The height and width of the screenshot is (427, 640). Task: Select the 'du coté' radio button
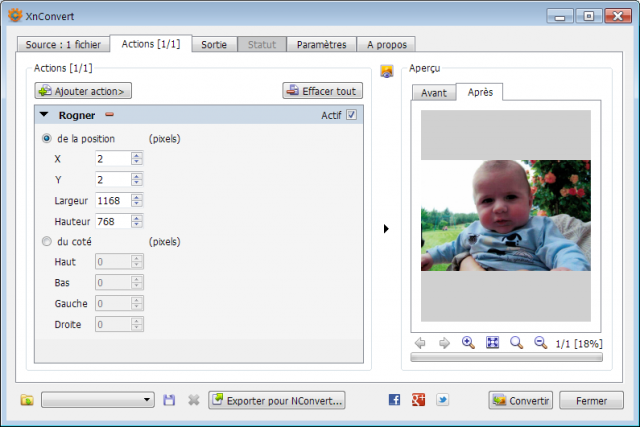pyautogui.click(x=47, y=241)
